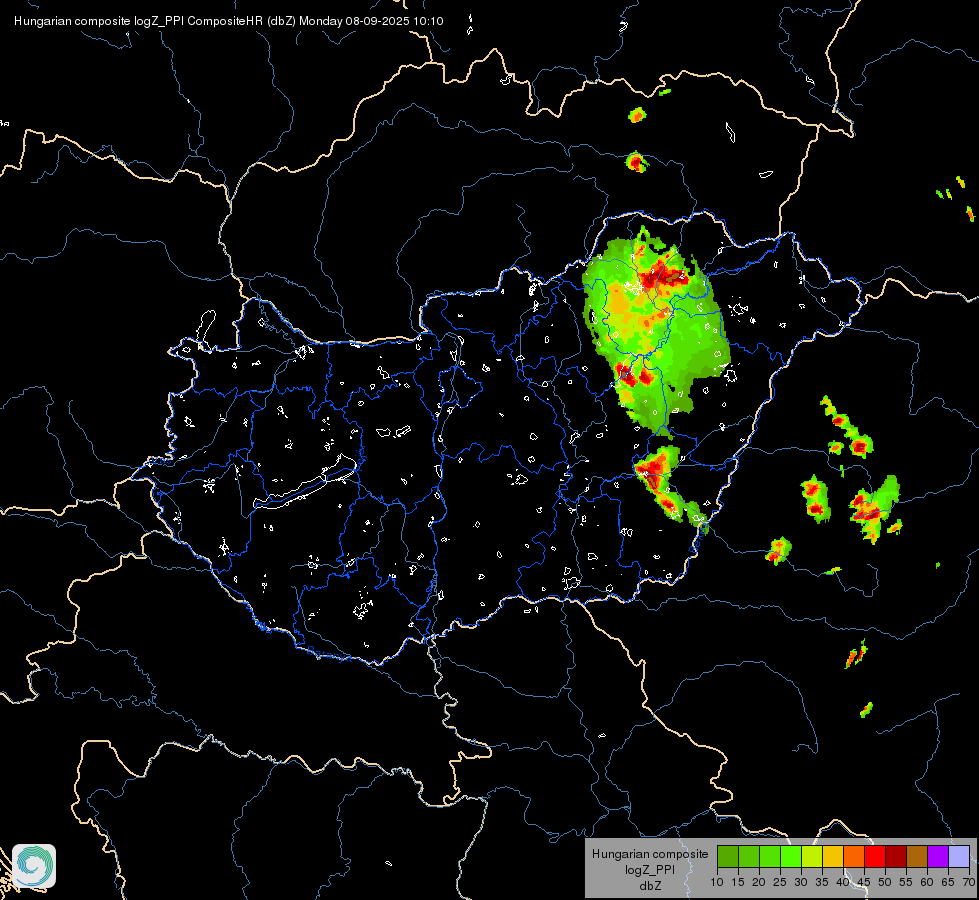Image resolution: width=979 pixels, height=900 pixels.
Task: Click the 35–40 dBZ yellow swatch
Action: pyautogui.click(x=833, y=856)
